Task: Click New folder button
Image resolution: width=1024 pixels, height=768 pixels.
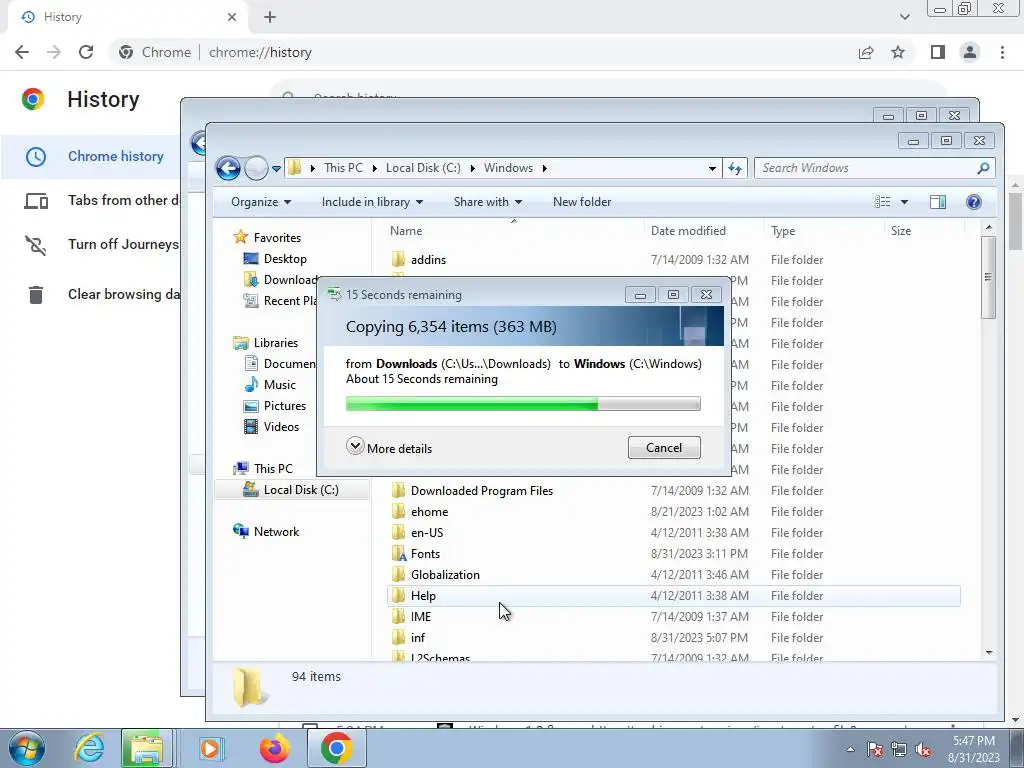Action: coord(582,202)
